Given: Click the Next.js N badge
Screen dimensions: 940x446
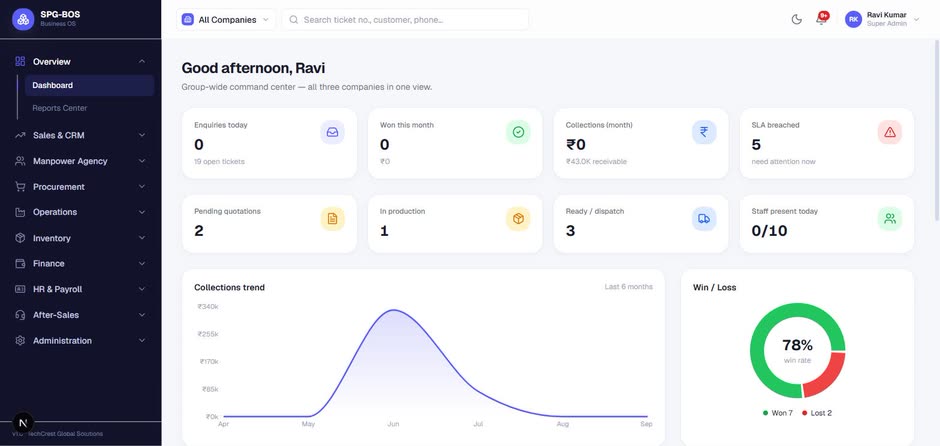Looking at the screenshot, I should pos(23,423).
